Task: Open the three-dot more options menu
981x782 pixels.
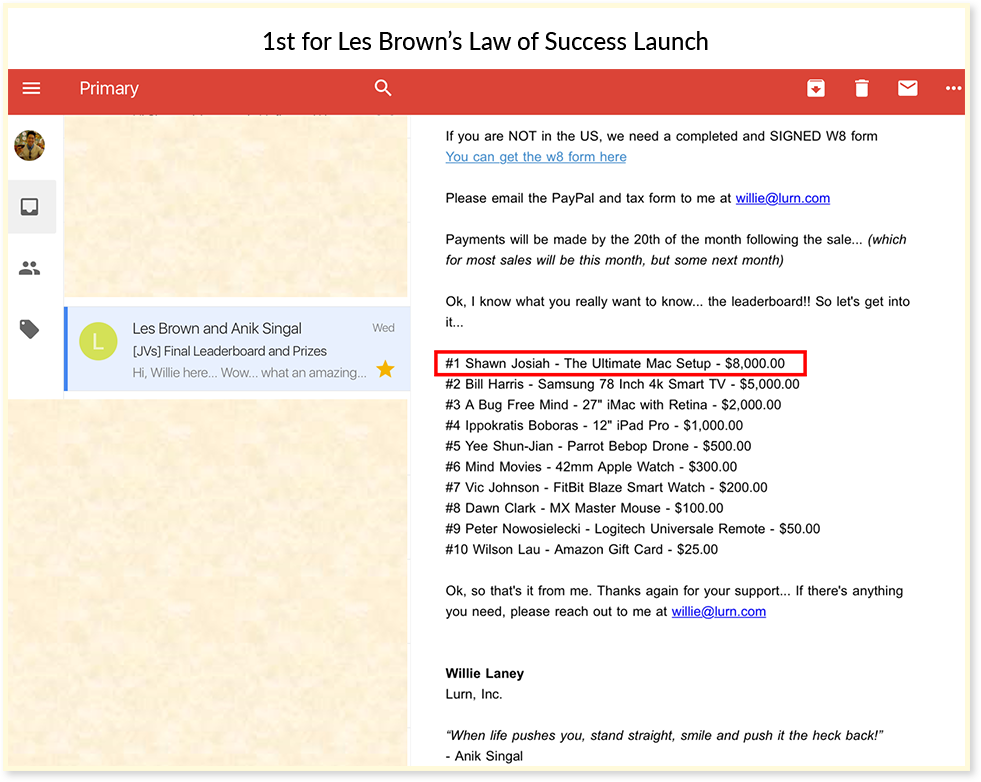Action: click(953, 88)
